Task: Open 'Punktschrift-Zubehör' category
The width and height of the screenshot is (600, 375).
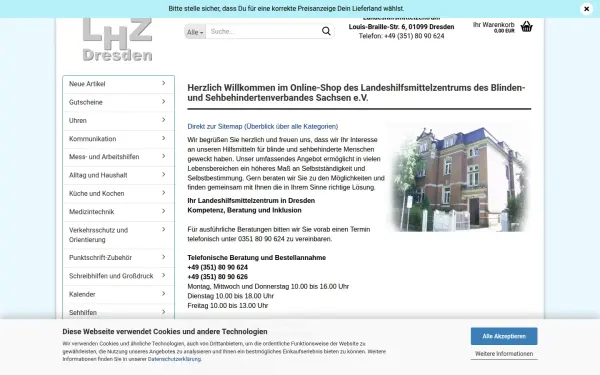Action: (x=119, y=258)
